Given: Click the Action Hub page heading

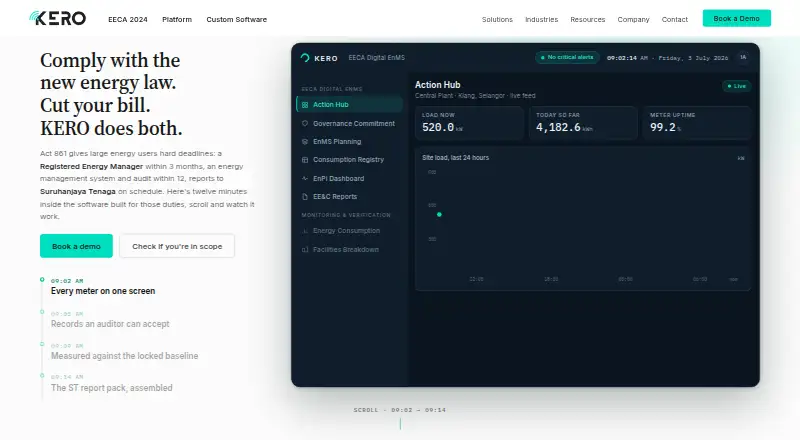Looking at the screenshot, I should [x=437, y=85].
